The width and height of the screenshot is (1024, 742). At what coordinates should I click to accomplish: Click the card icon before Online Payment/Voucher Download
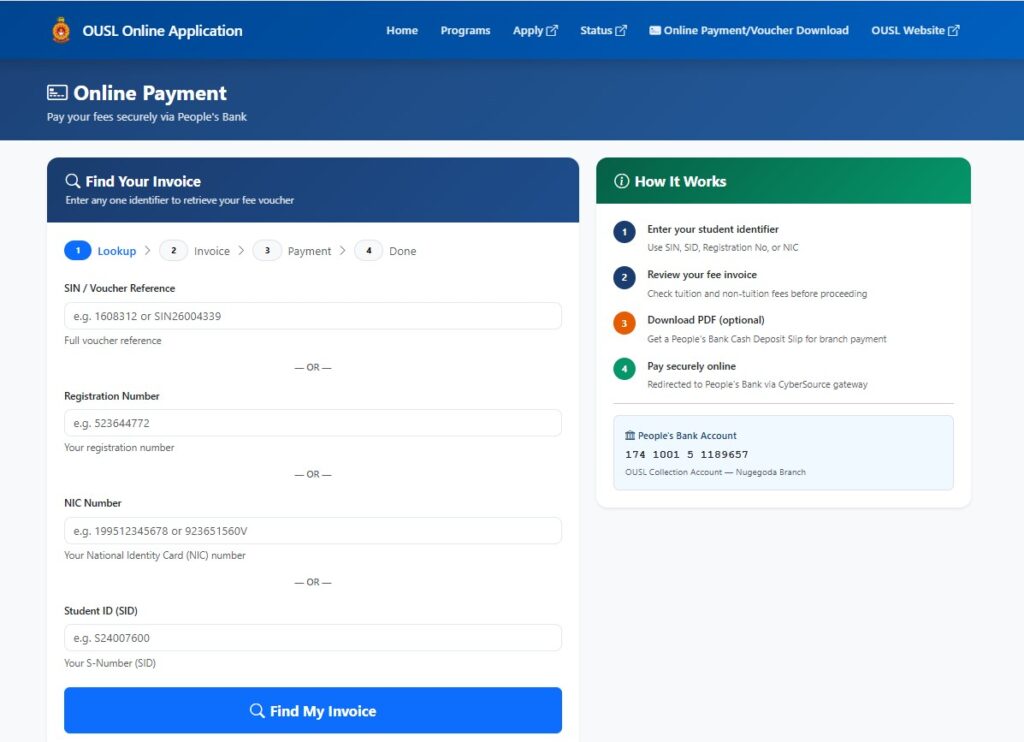click(654, 31)
